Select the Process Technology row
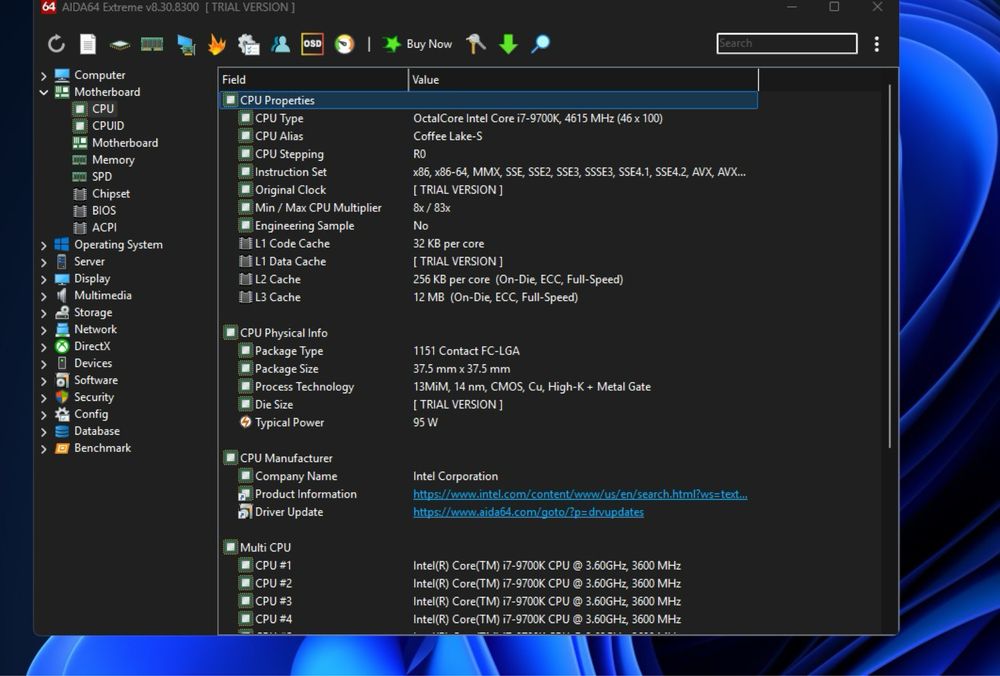The image size is (1000, 676). (x=489, y=386)
